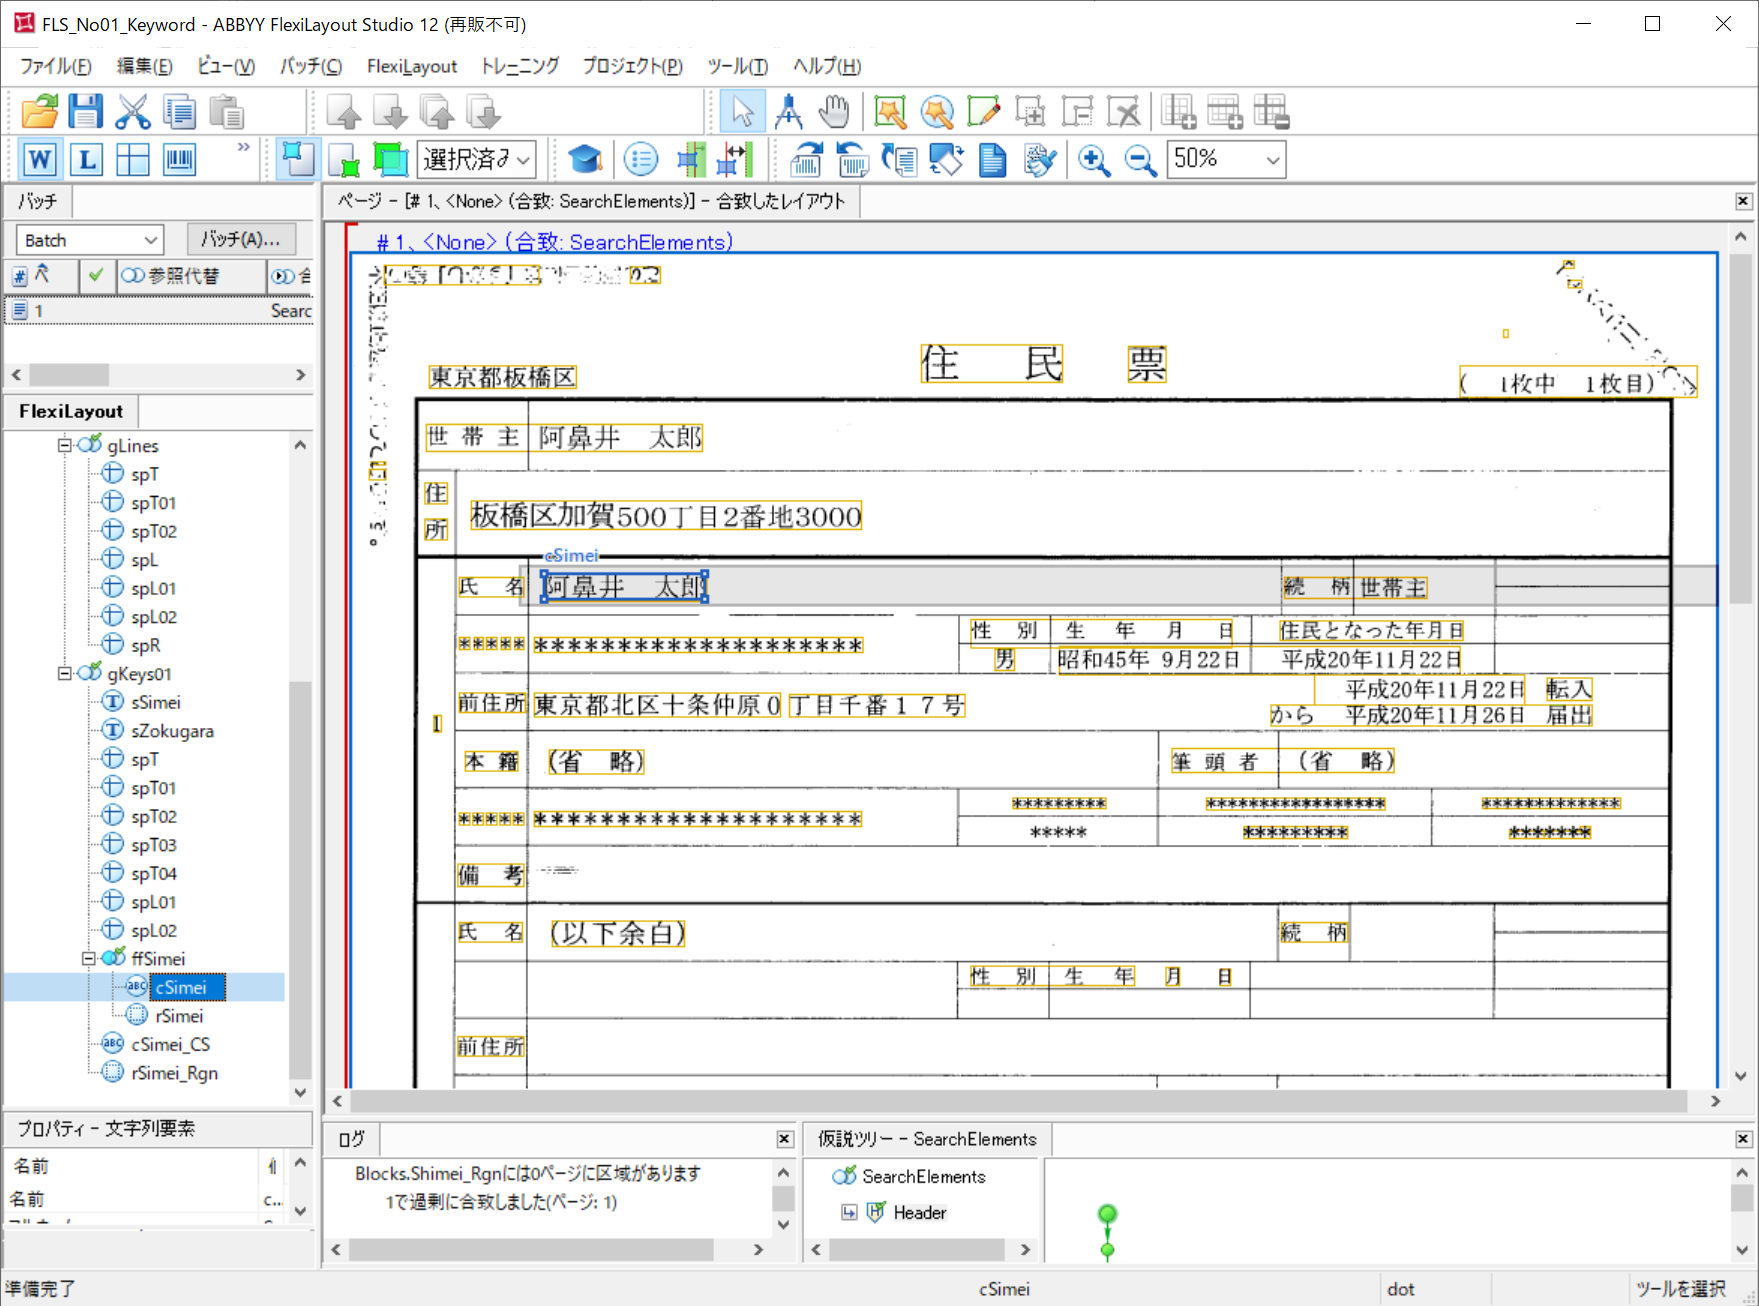Paste from the clipboard icon
This screenshot has width=1759, height=1306.
point(227,112)
